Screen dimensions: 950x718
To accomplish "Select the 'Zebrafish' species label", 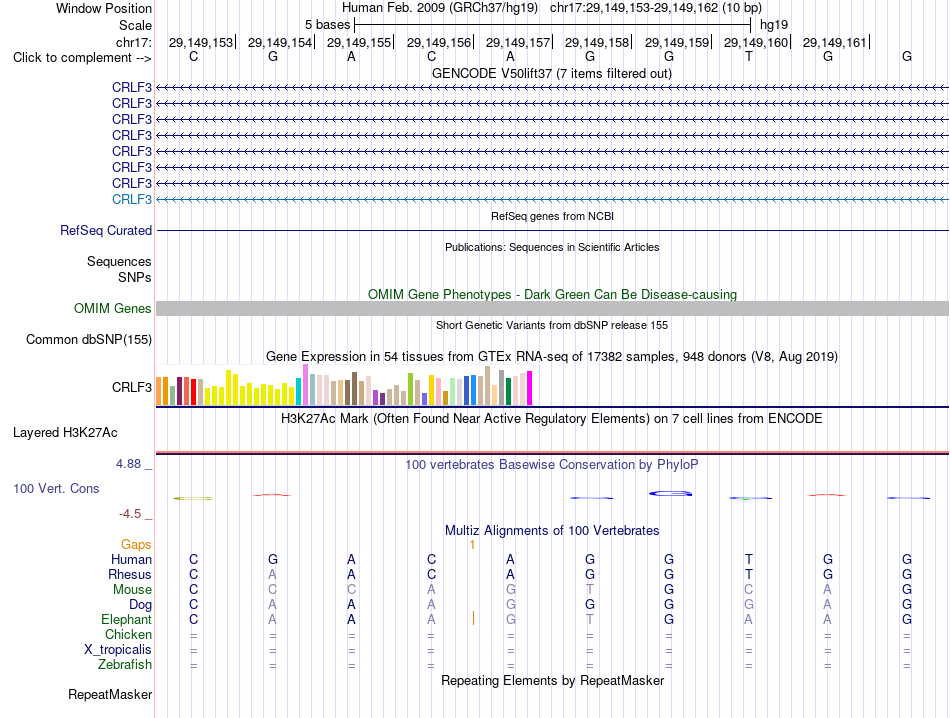I will click(125, 665).
